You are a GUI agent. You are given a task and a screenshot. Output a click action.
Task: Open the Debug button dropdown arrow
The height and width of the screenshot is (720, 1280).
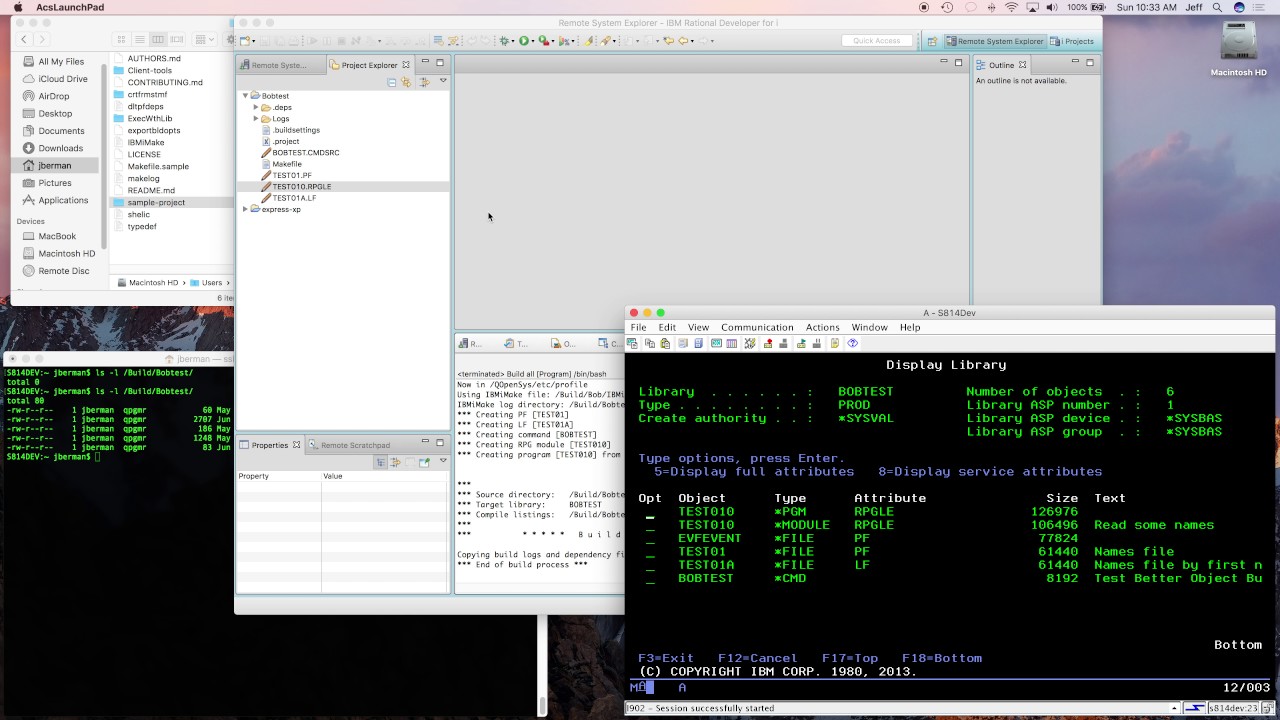(x=513, y=41)
